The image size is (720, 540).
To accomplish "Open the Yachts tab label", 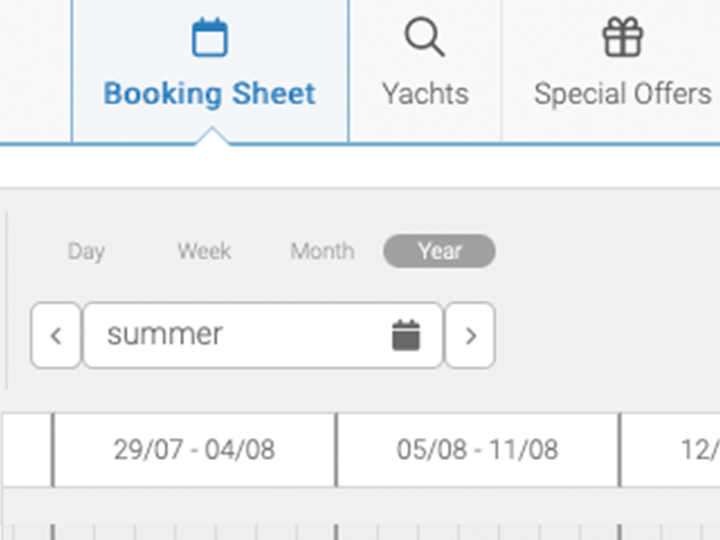I will [425, 94].
